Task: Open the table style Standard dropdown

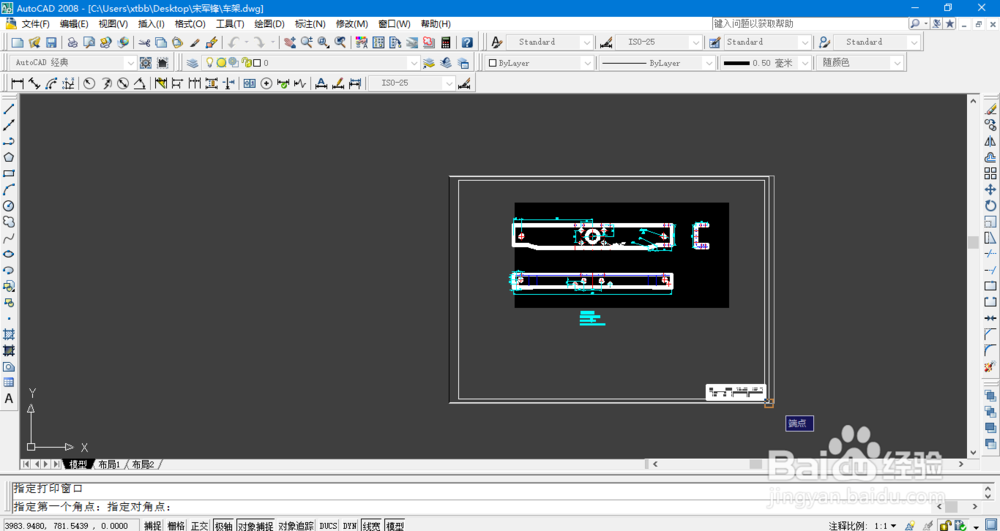Action: tap(805, 42)
